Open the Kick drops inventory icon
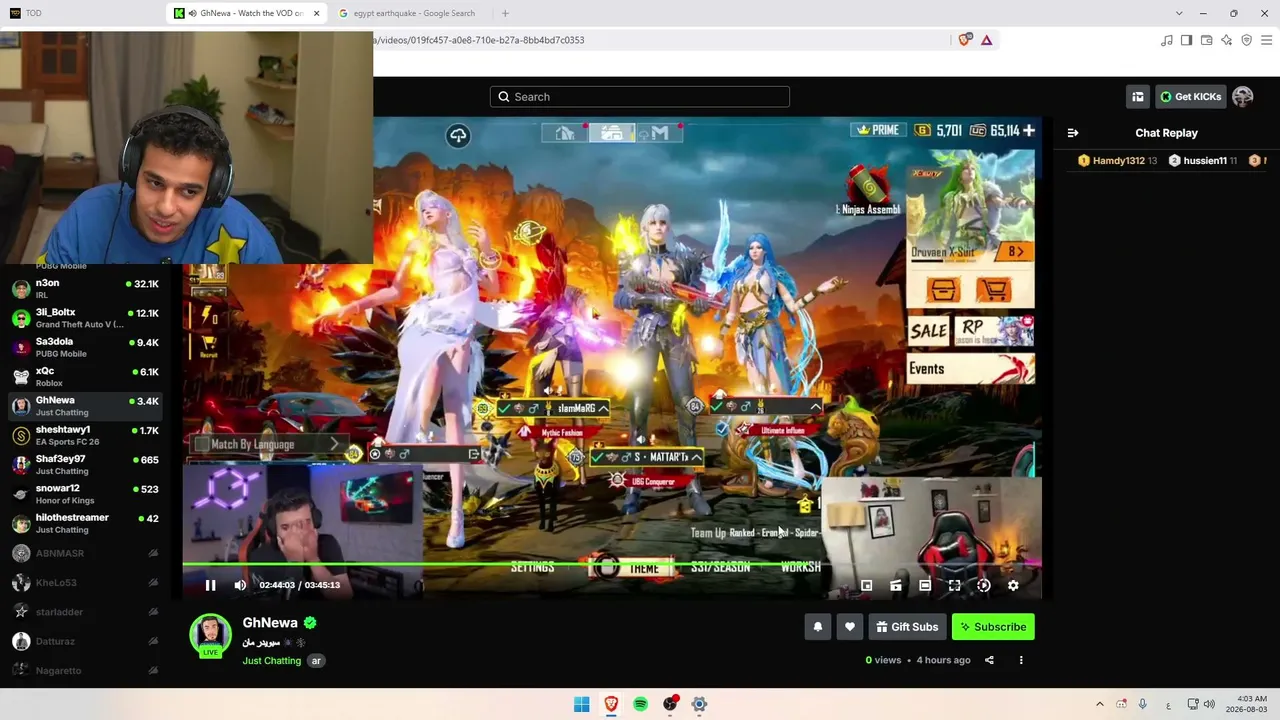1280x720 pixels. pyautogui.click(x=1138, y=97)
